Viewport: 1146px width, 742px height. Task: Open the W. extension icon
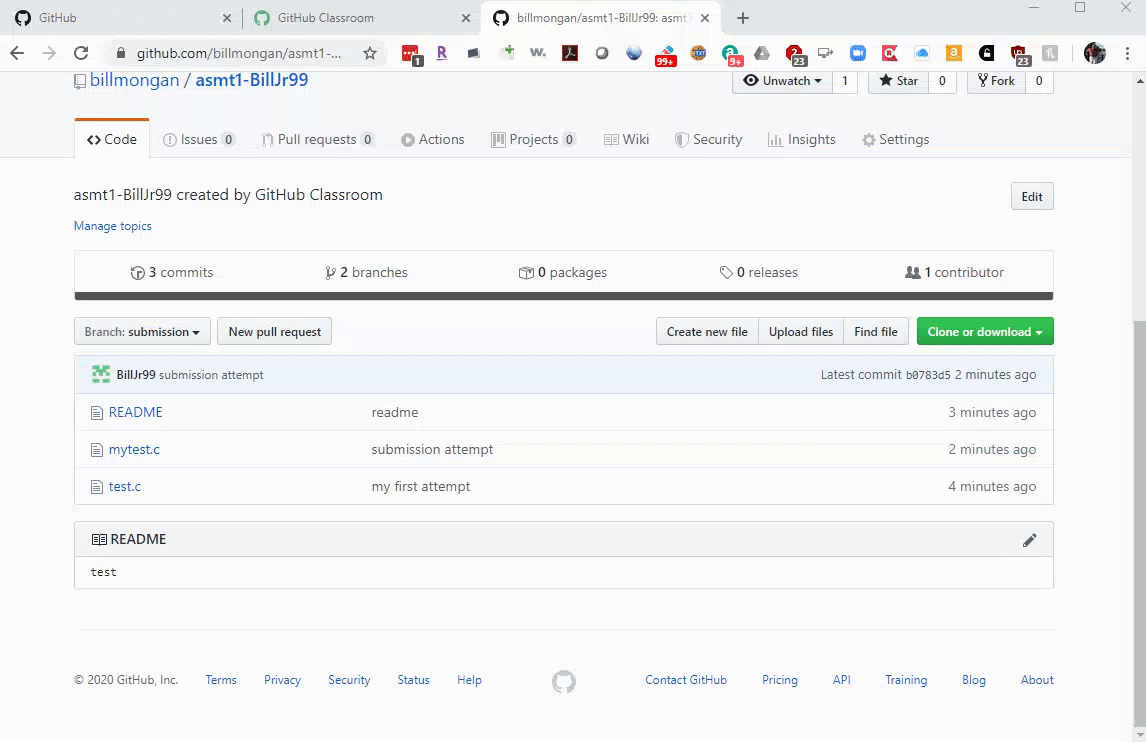(538, 53)
